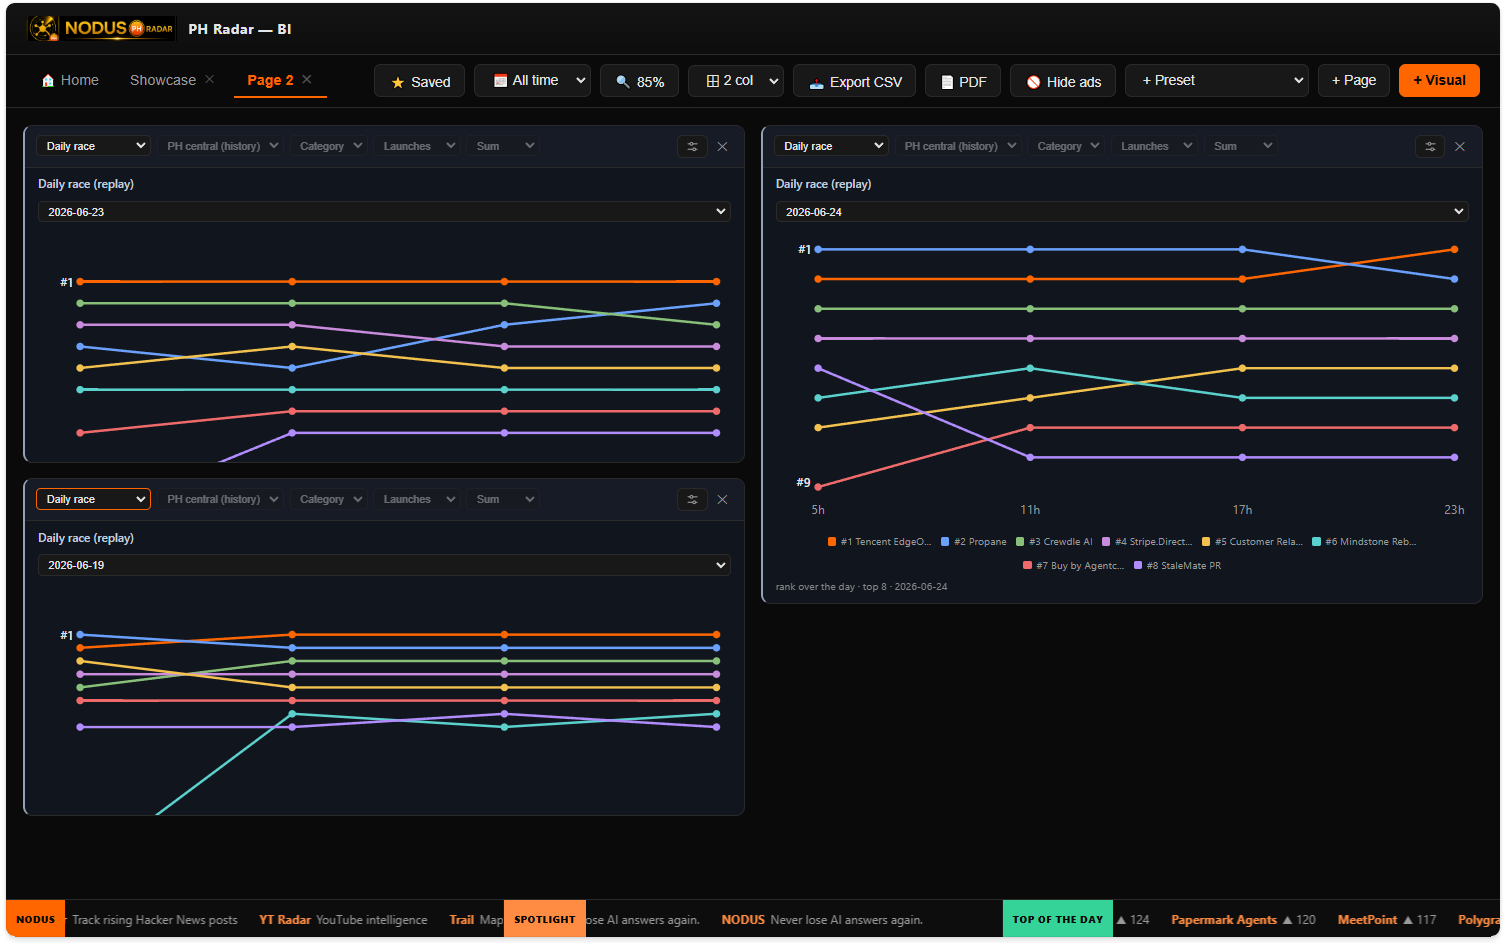
Task: Close the 2026-06-24 panel
Action: 1460,147
